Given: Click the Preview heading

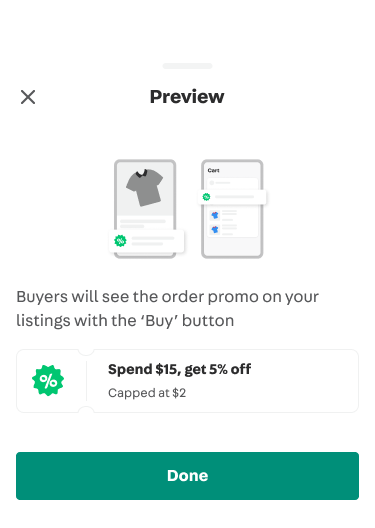Looking at the screenshot, I should click(187, 97).
